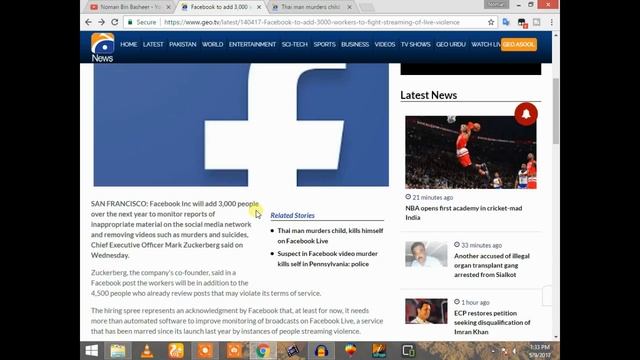
Task: Open the ECP Imran Khan petition headline
Action: coord(492,322)
